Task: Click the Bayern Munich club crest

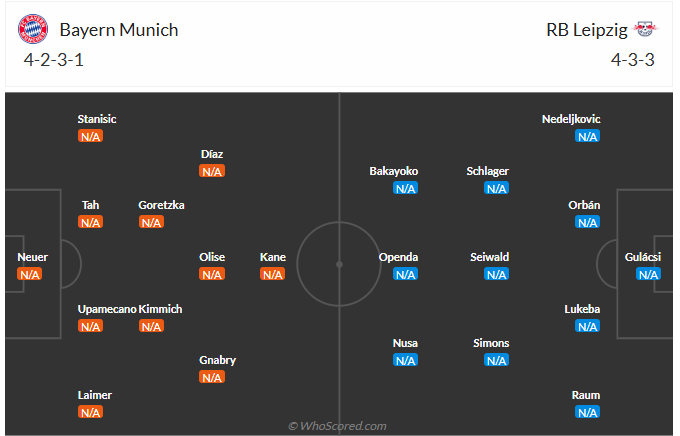Action: point(33,30)
